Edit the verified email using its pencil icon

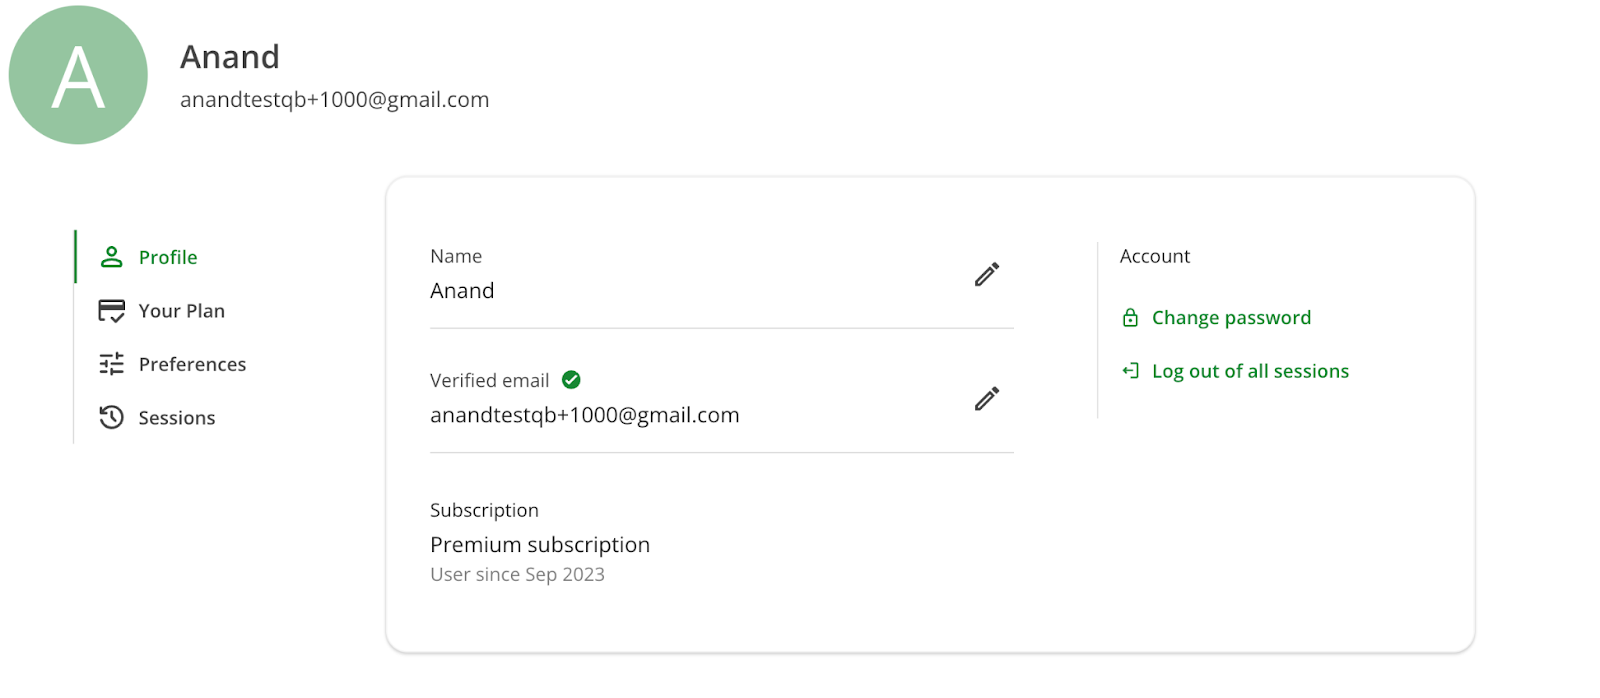(986, 399)
